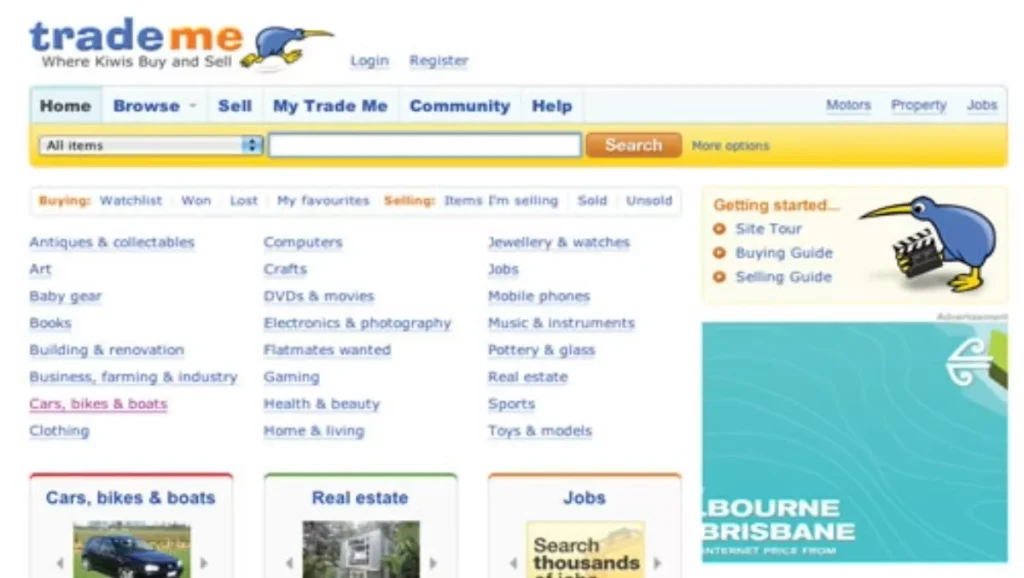1024x578 pixels.
Task: Browse DVDs & movies category
Action: pos(319,297)
